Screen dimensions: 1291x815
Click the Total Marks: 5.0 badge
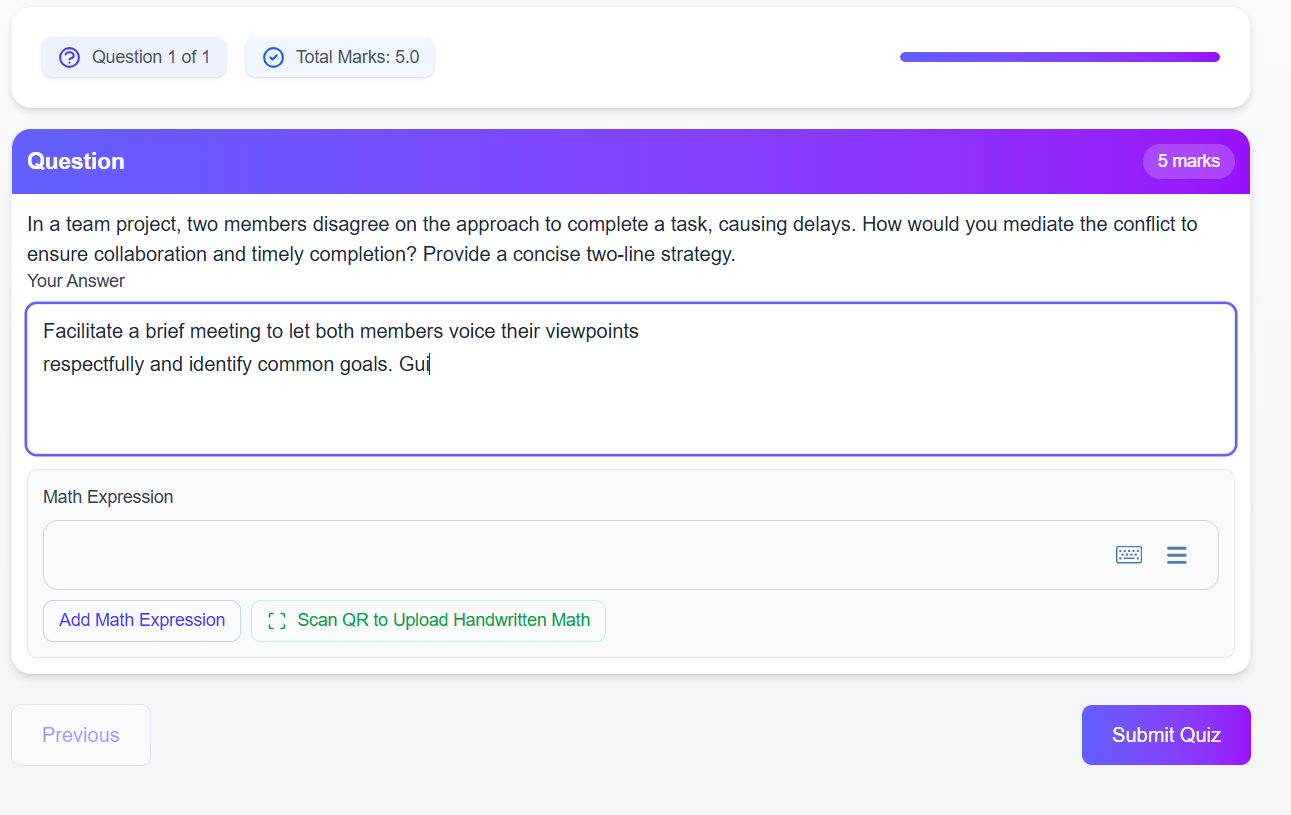click(340, 57)
